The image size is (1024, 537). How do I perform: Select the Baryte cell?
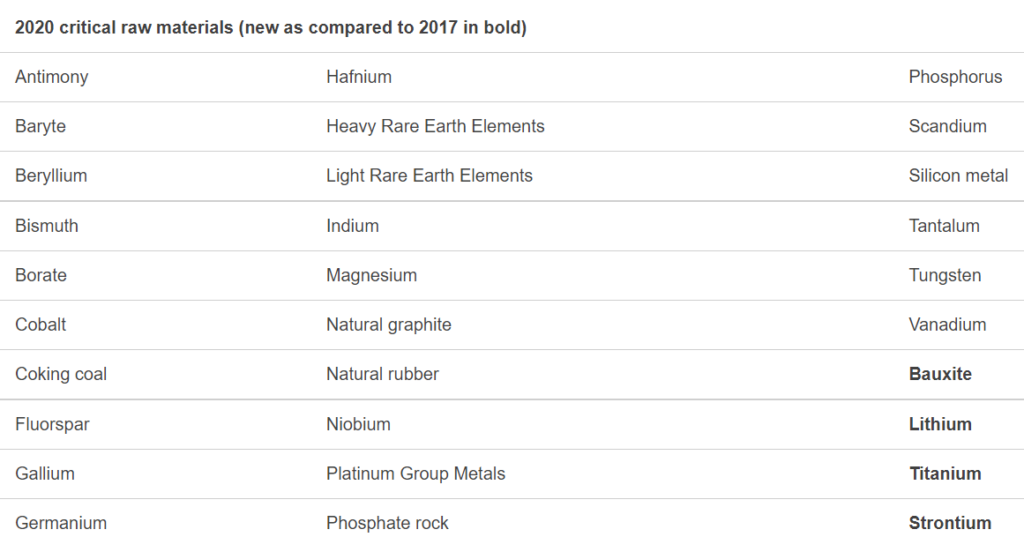click(41, 126)
